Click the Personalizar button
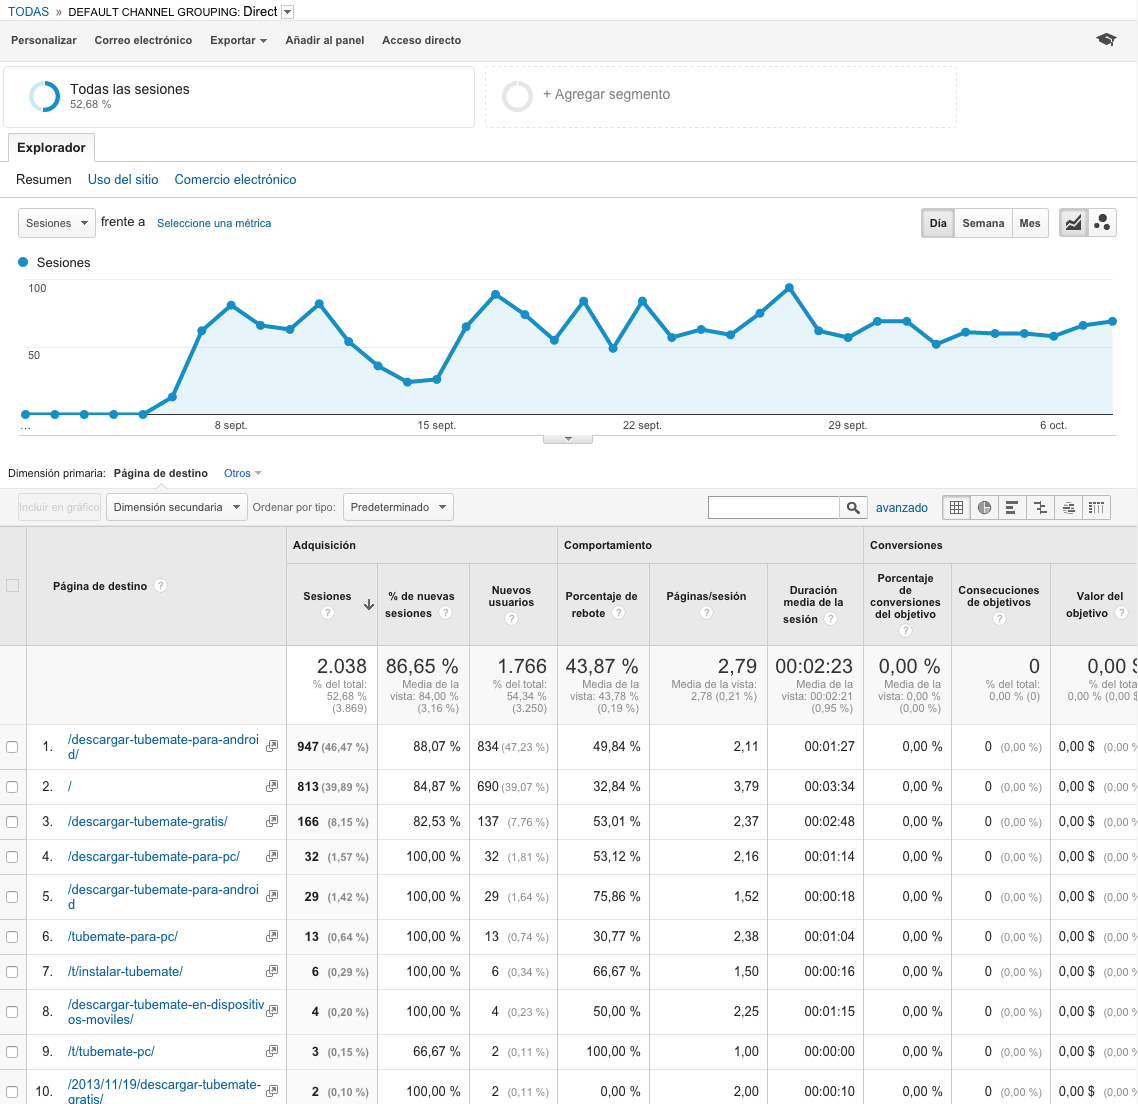 click(44, 40)
